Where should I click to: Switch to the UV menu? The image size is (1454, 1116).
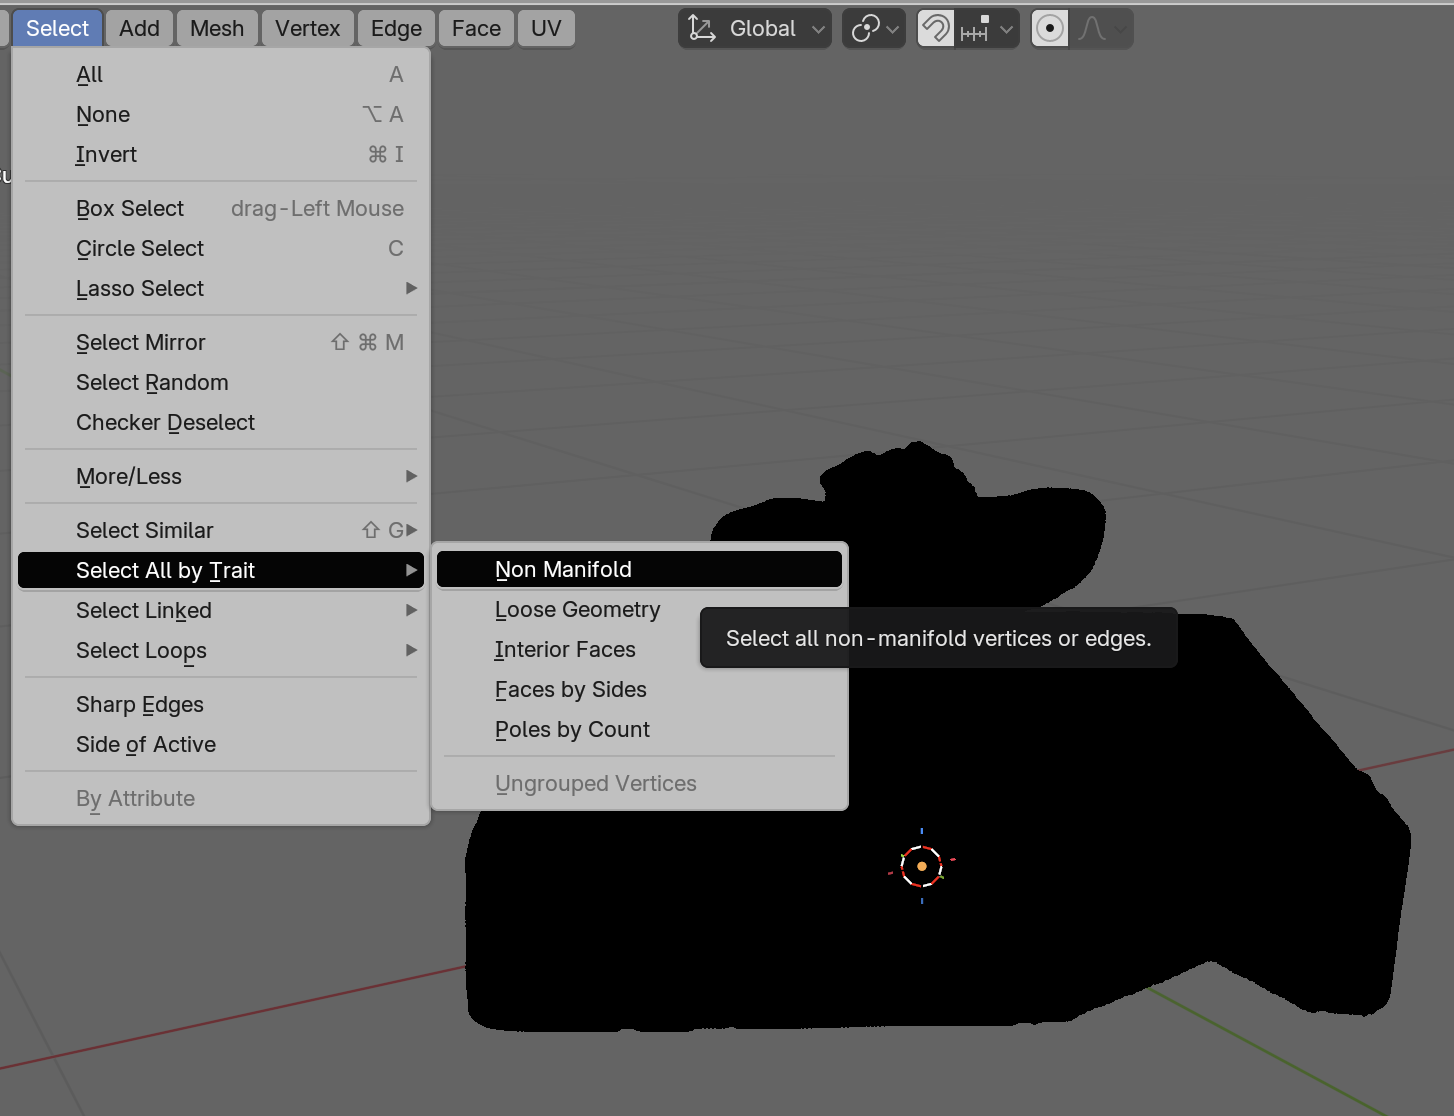546,28
